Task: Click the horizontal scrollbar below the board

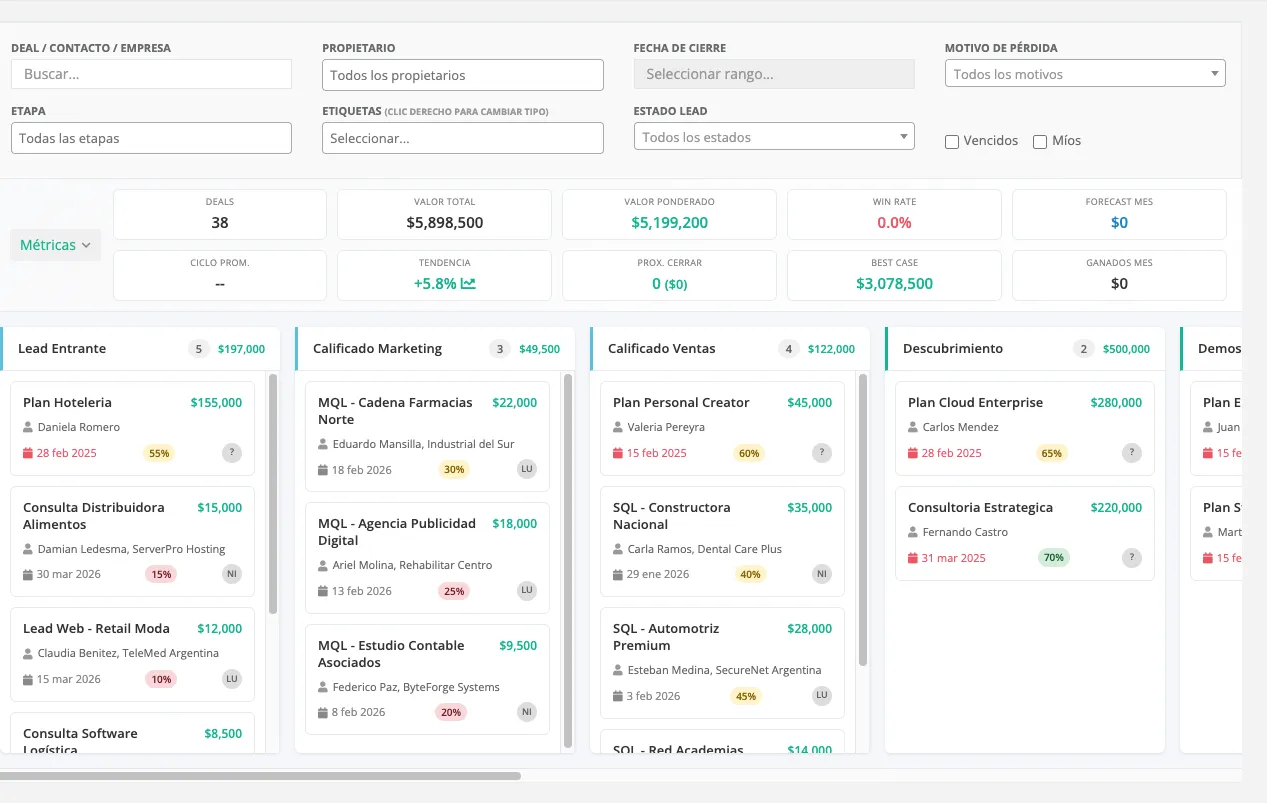Action: pyautogui.click(x=260, y=776)
